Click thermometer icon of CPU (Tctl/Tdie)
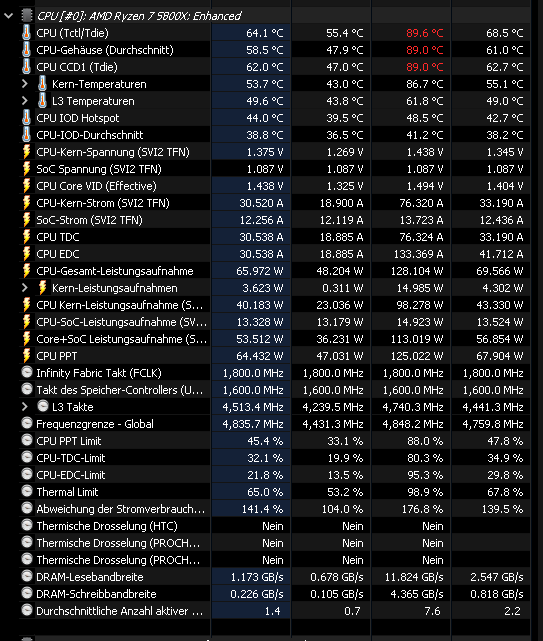The image size is (543, 641). pyautogui.click(x=27, y=33)
